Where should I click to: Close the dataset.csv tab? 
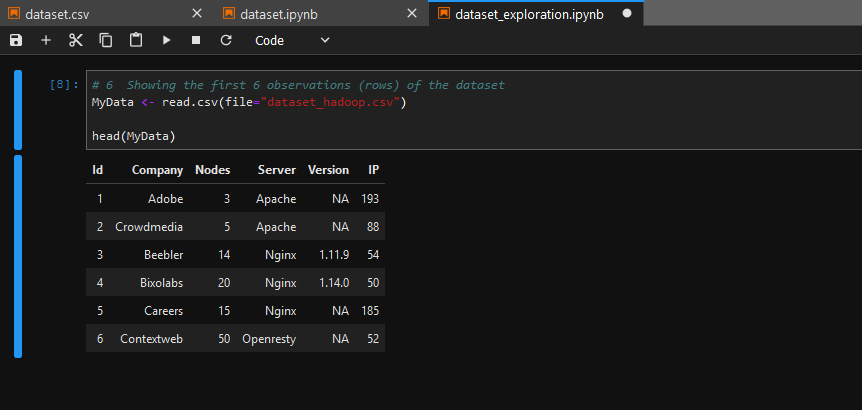tap(197, 14)
